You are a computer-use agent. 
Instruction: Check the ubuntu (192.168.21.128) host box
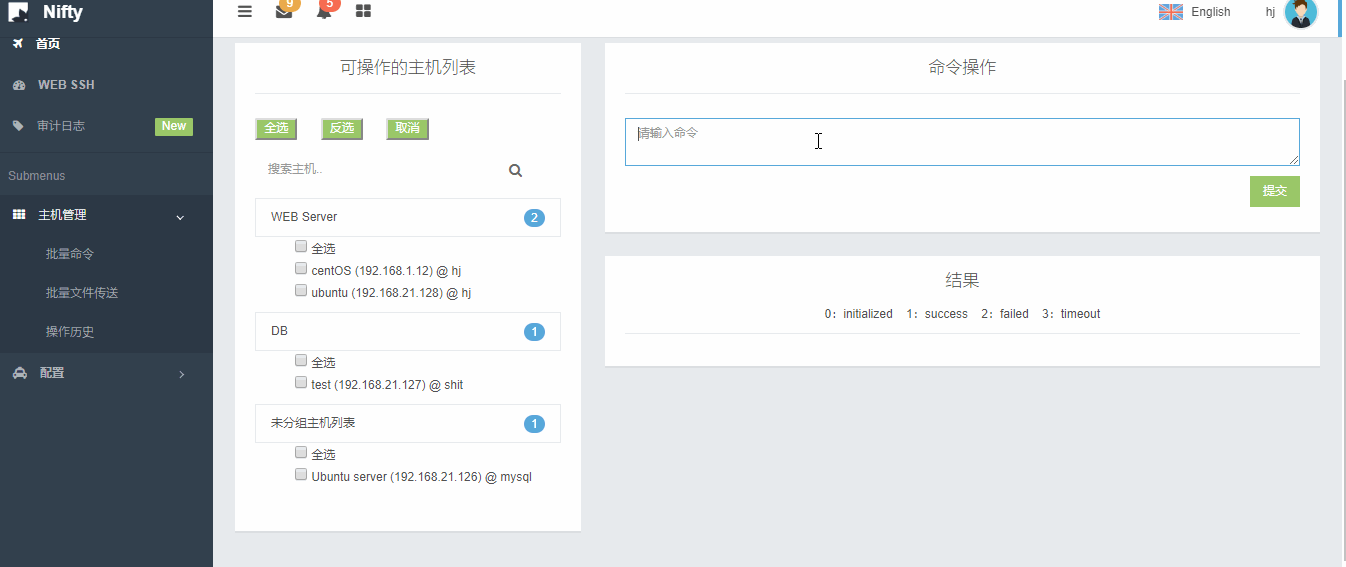tap(301, 290)
